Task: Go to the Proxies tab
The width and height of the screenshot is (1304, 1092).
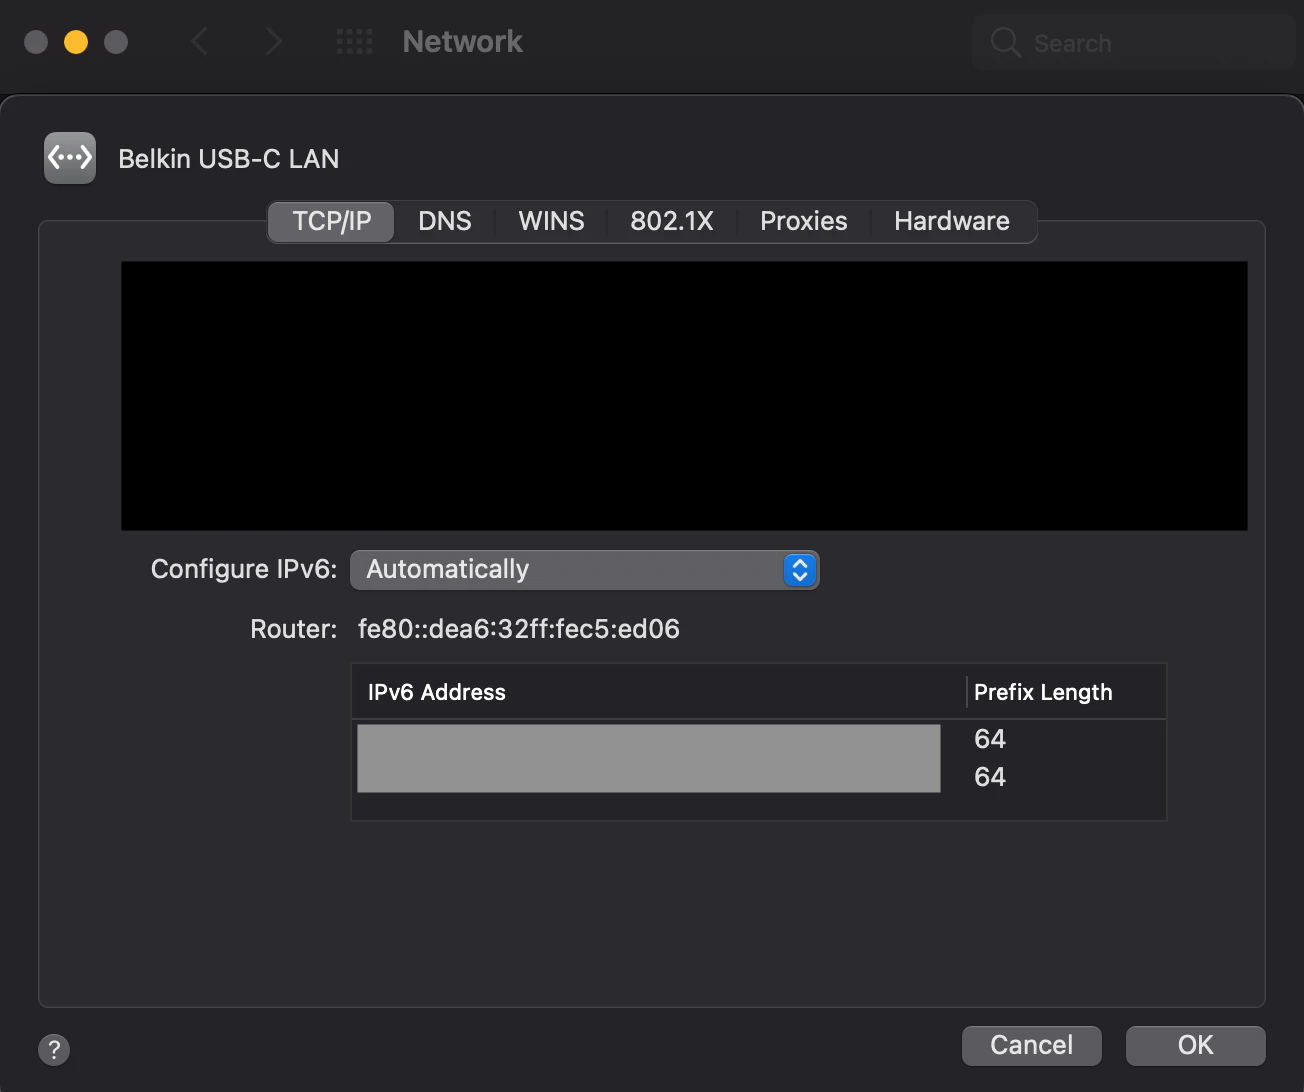Action: pyautogui.click(x=804, y=221)
